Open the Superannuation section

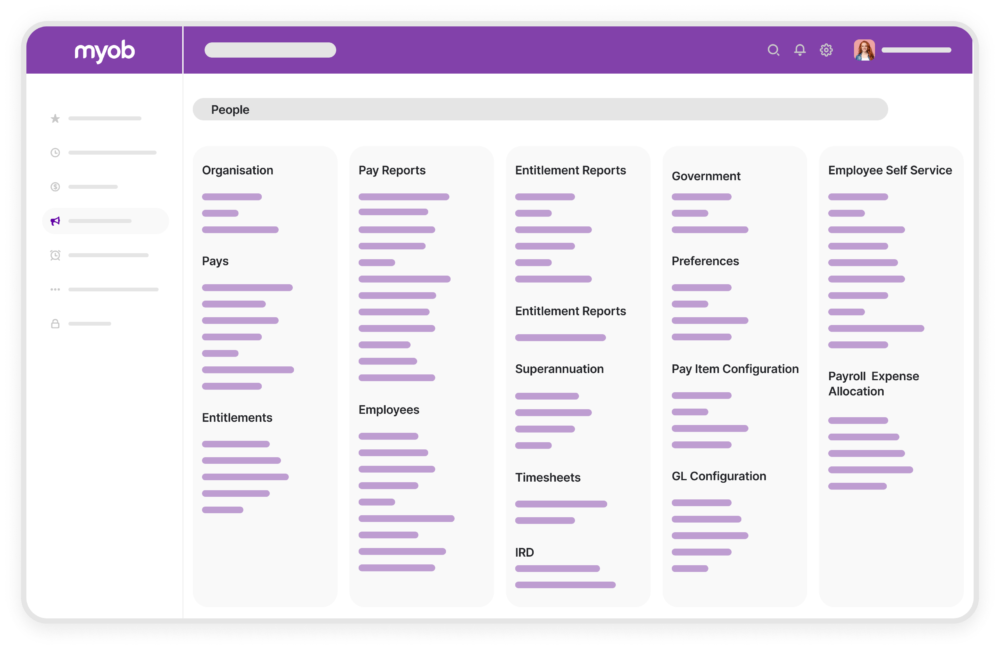tap(559, 368)
